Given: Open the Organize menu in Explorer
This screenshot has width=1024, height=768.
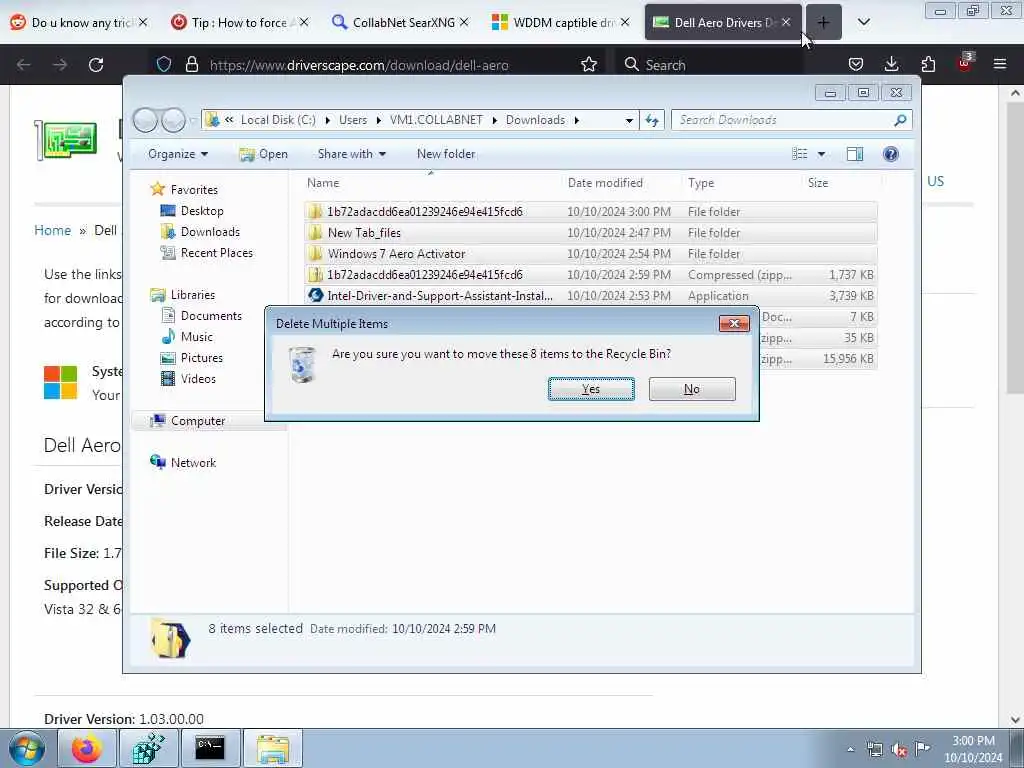Looking at the screenshot, I should click(x=178, y=154).
